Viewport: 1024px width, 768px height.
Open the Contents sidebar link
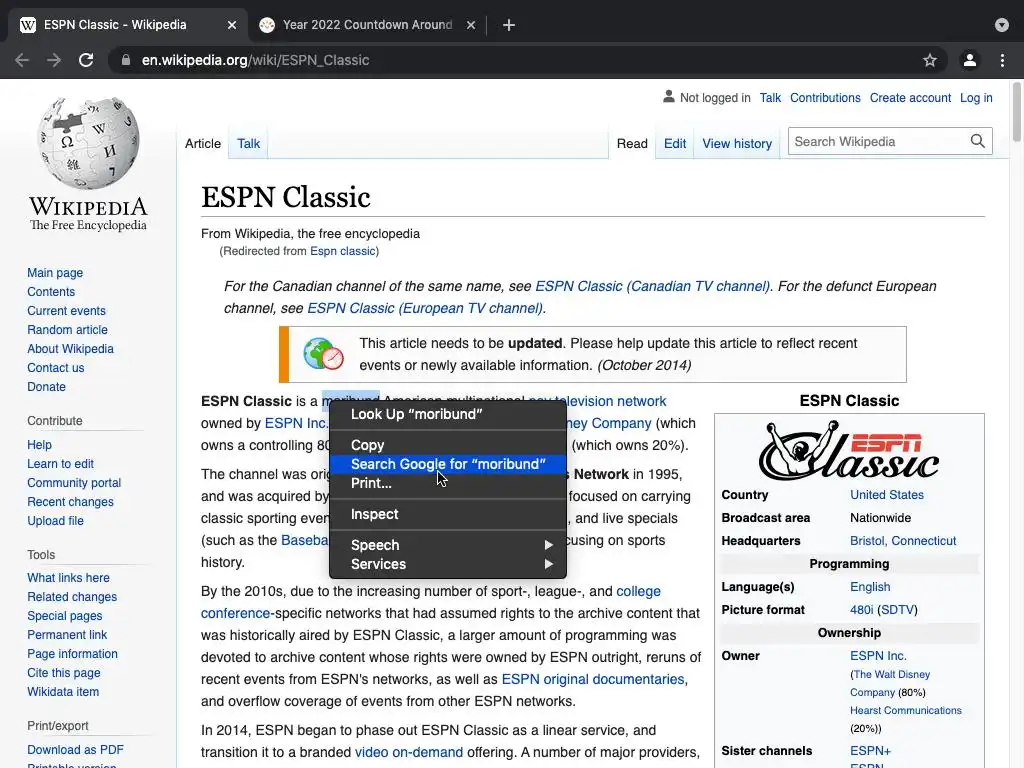coord(51,291)
